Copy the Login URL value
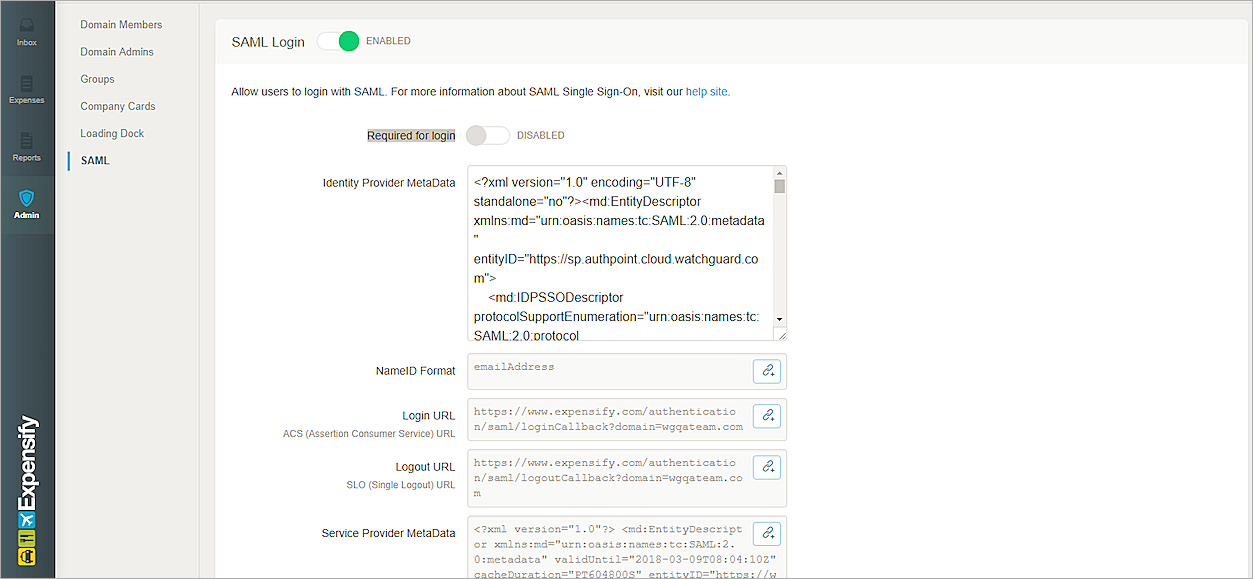Viewport: 1253px width, 579px height. pyautogui.click(x=766, y=415)
